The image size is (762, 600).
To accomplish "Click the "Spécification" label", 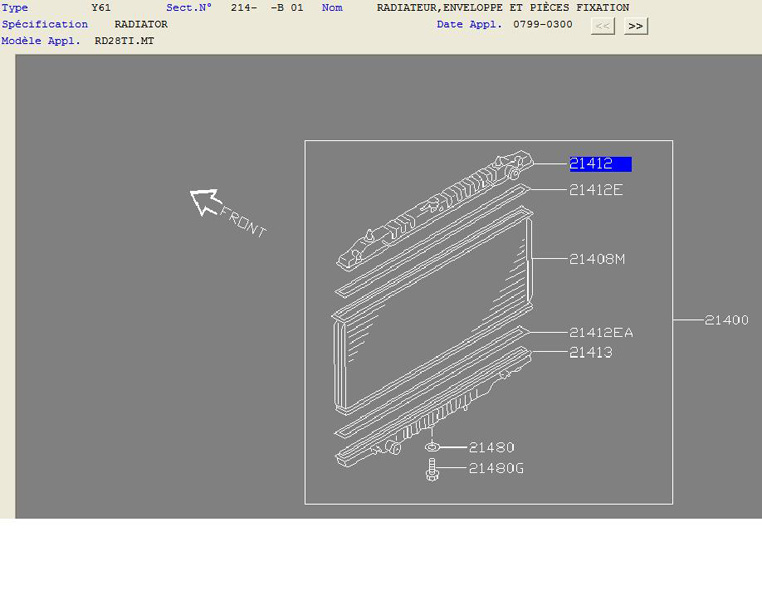I will pyautogui.click(x=45, y=24).
